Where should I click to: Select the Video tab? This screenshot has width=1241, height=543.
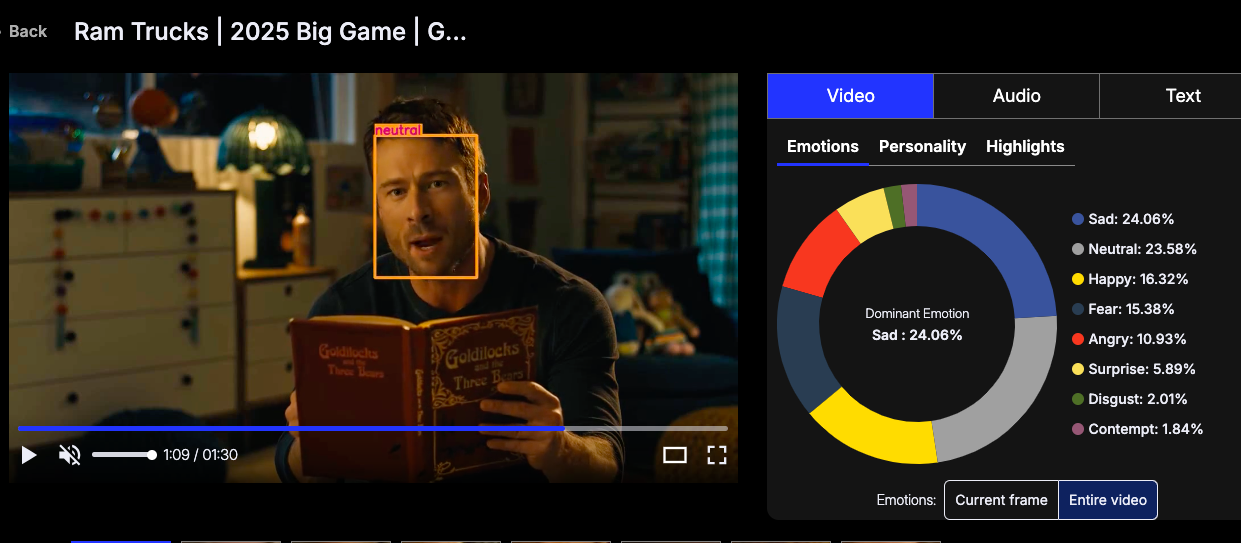click(850, 96)
